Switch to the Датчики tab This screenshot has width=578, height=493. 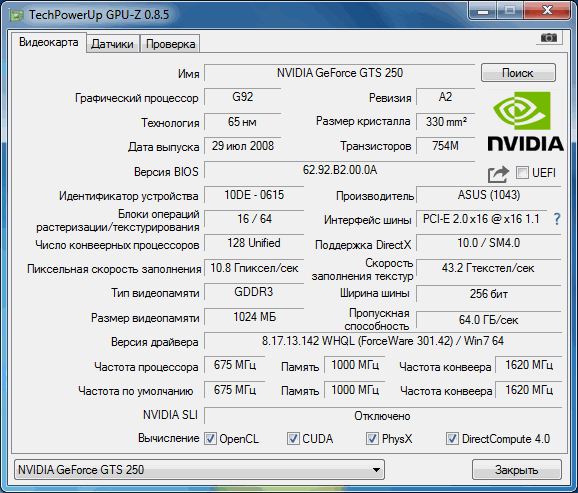coord(112,44)
